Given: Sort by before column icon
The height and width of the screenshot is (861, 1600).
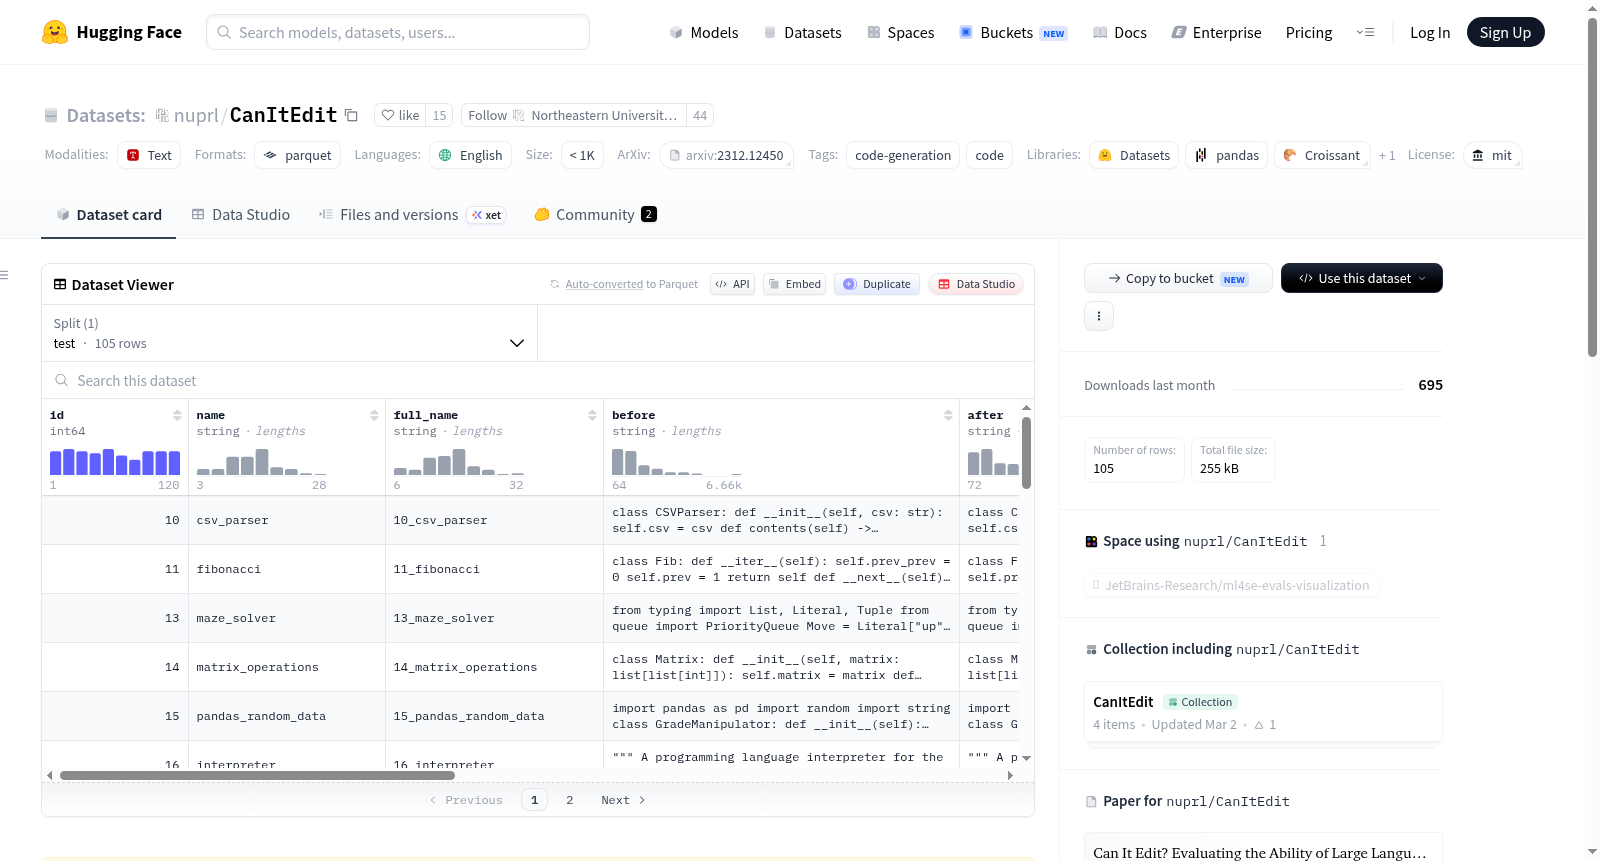Looking at the screenshot, I should click(x=948, y=415).
